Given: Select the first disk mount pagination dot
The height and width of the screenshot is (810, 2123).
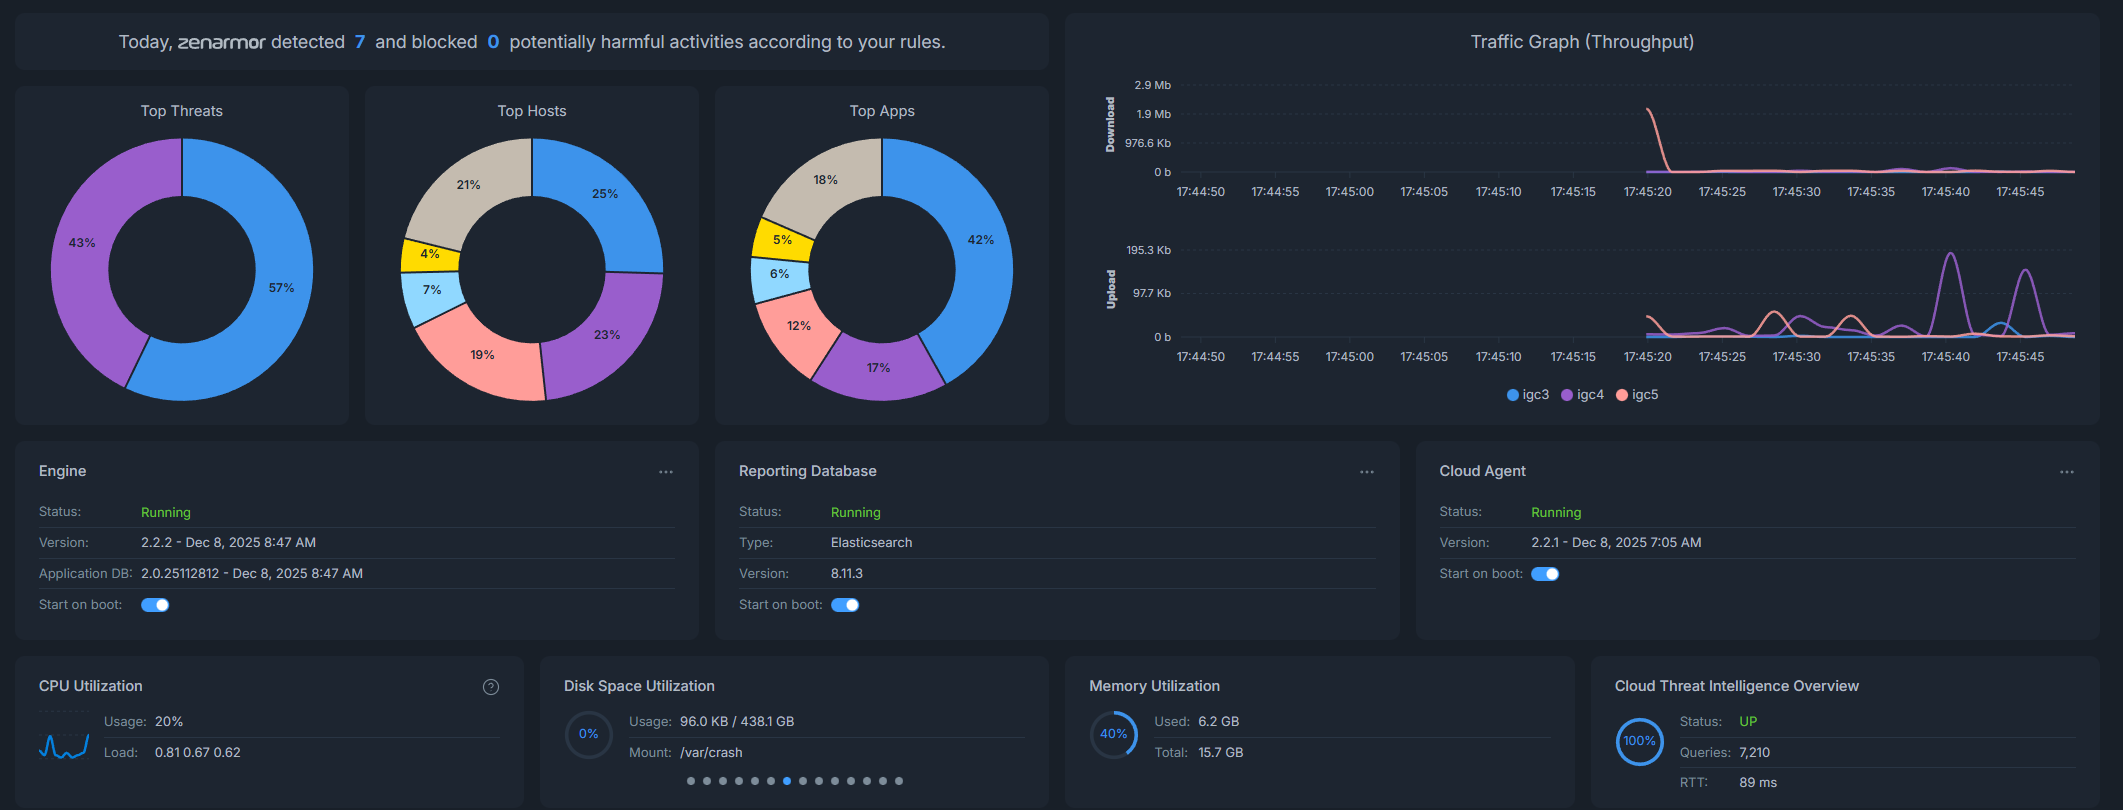Looking at the screenshot, I should click(x=691, y=781).
